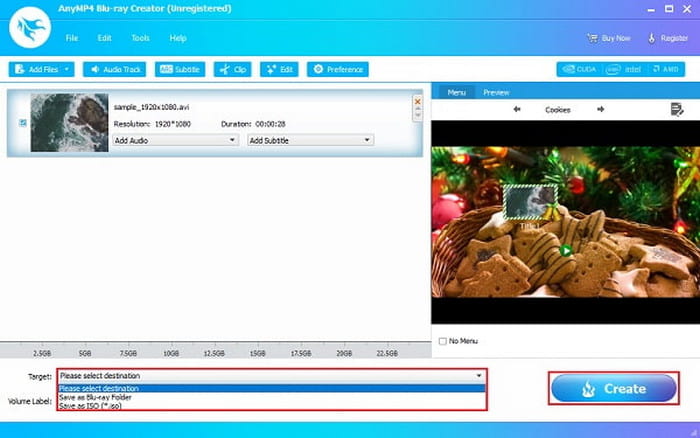
Task: Enable the No Menu checkbox
Action: pos(443,341)
